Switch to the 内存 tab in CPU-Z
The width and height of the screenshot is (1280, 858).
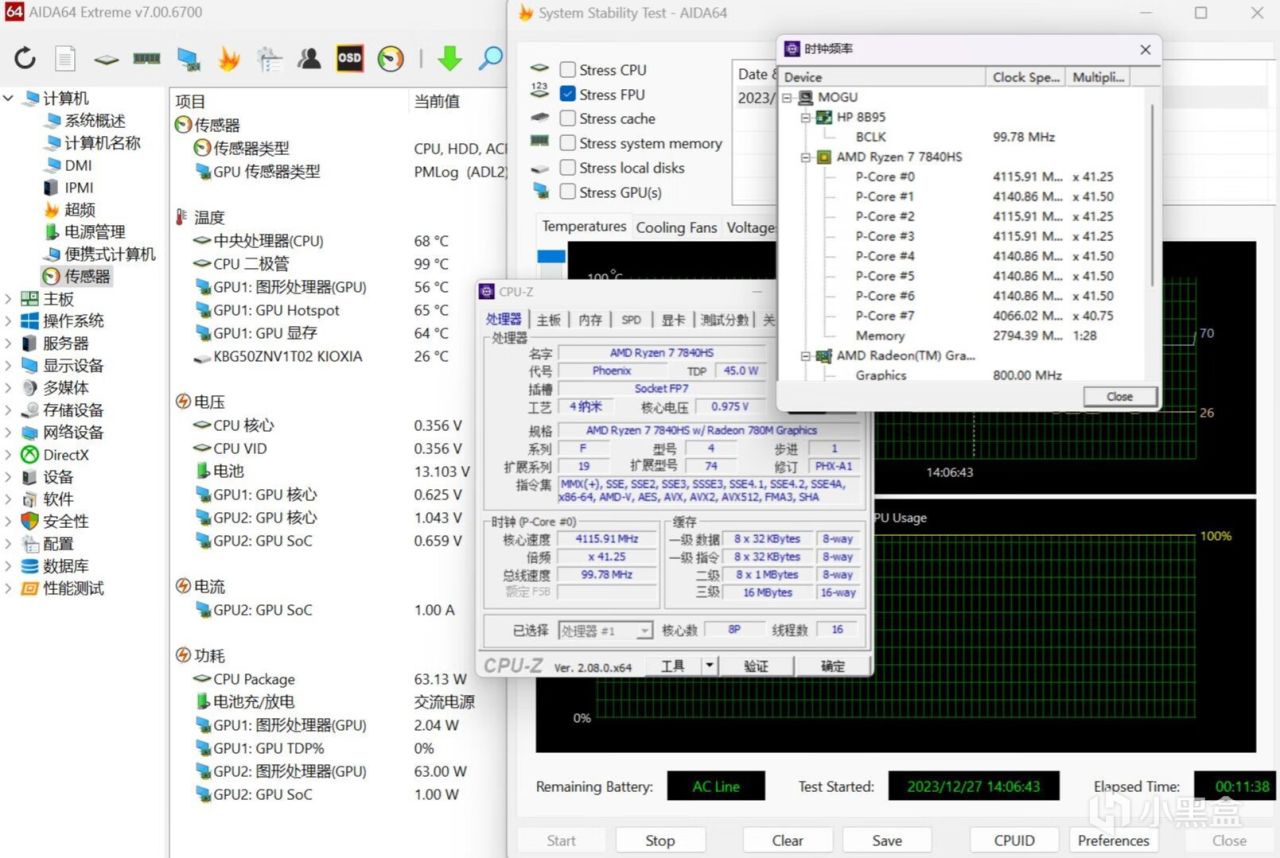[590, 320]
